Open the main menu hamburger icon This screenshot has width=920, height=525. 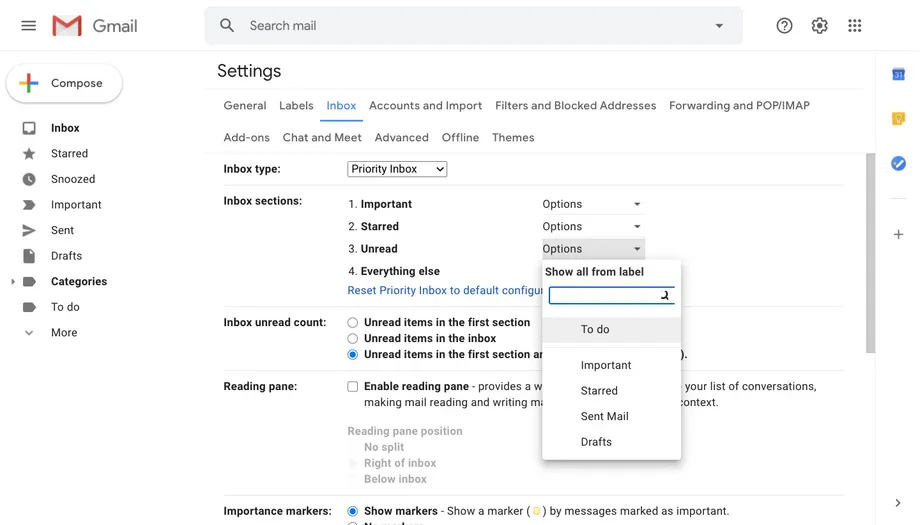pos(29,26)
